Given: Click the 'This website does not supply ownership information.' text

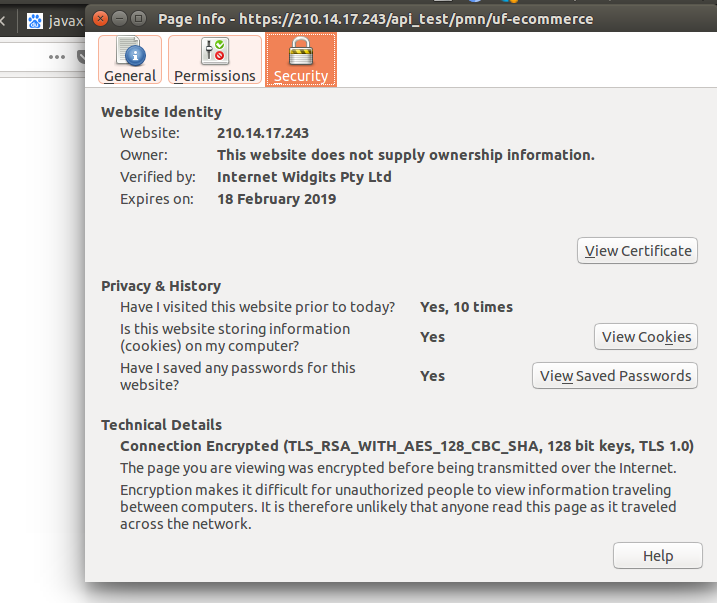Looking at the screenshot, I should tap(406, 155).
